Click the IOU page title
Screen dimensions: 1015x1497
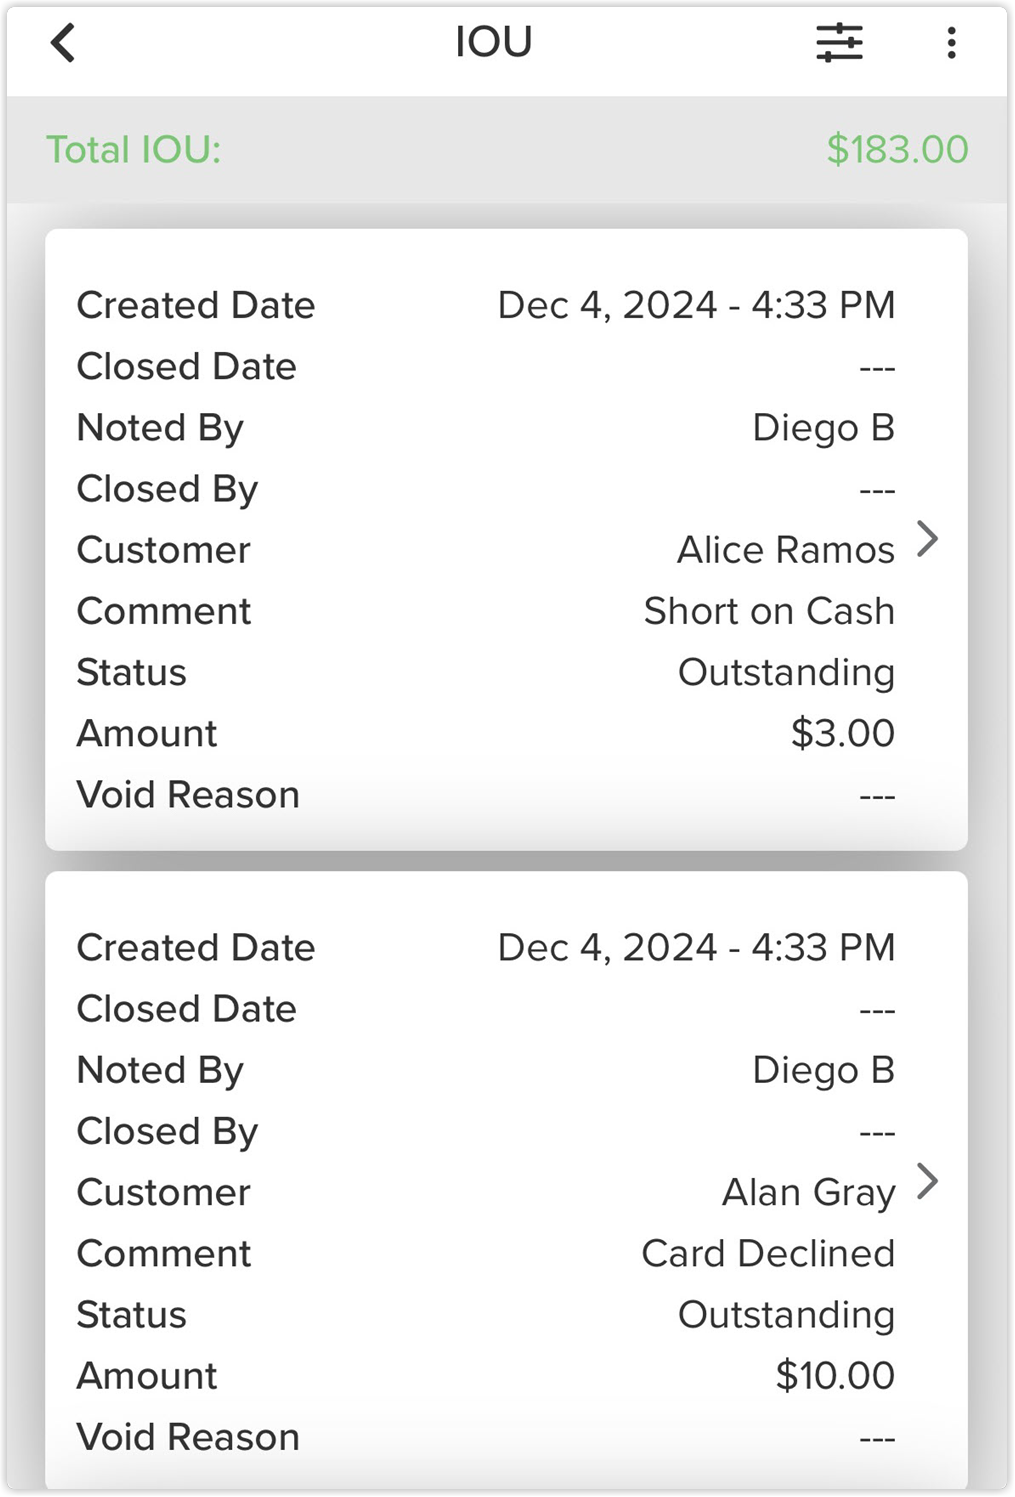coord(494,42)
